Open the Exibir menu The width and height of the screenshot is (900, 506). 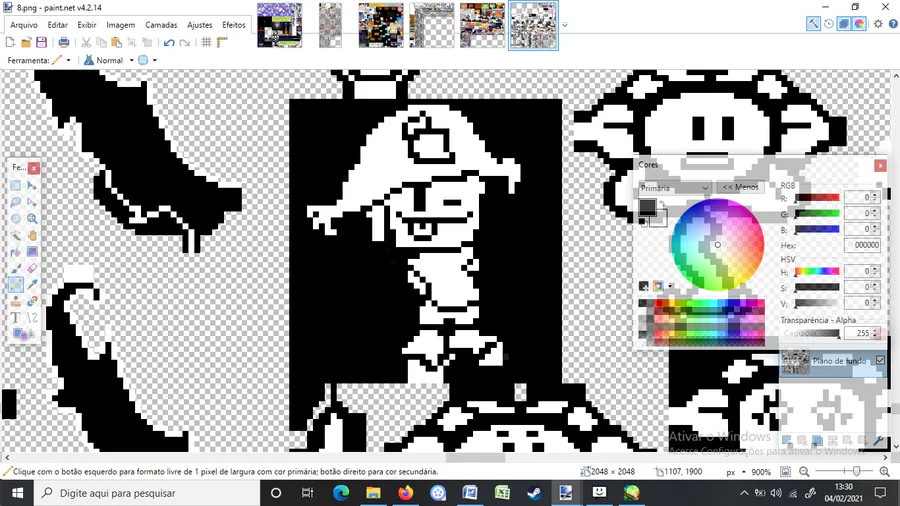point(87,25)
